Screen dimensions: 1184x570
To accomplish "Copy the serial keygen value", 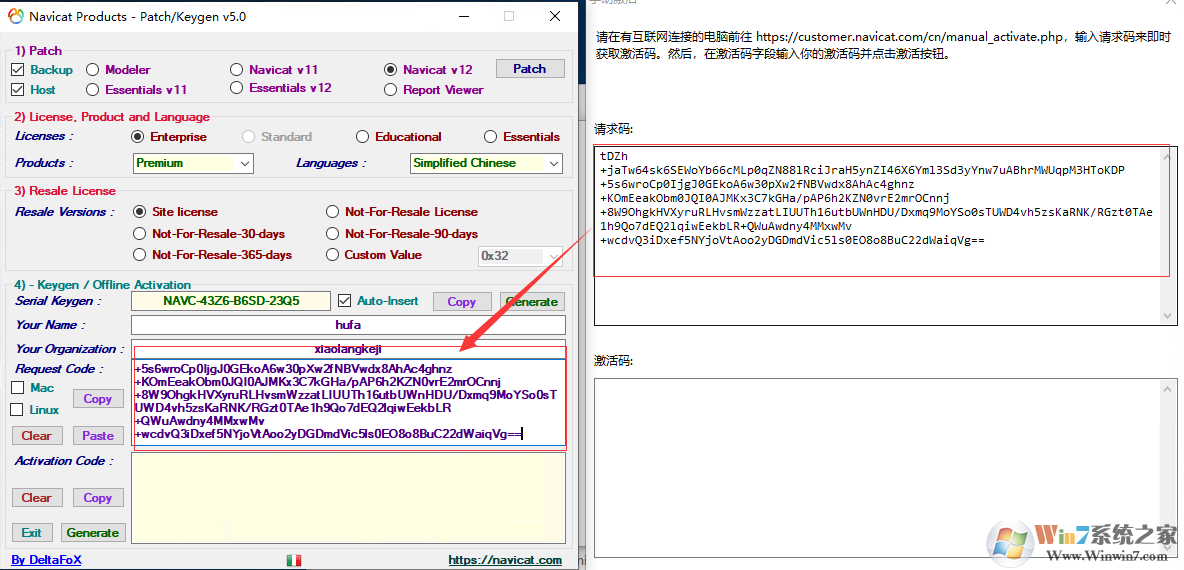I will pyautogui.click(x=461, y=301).
